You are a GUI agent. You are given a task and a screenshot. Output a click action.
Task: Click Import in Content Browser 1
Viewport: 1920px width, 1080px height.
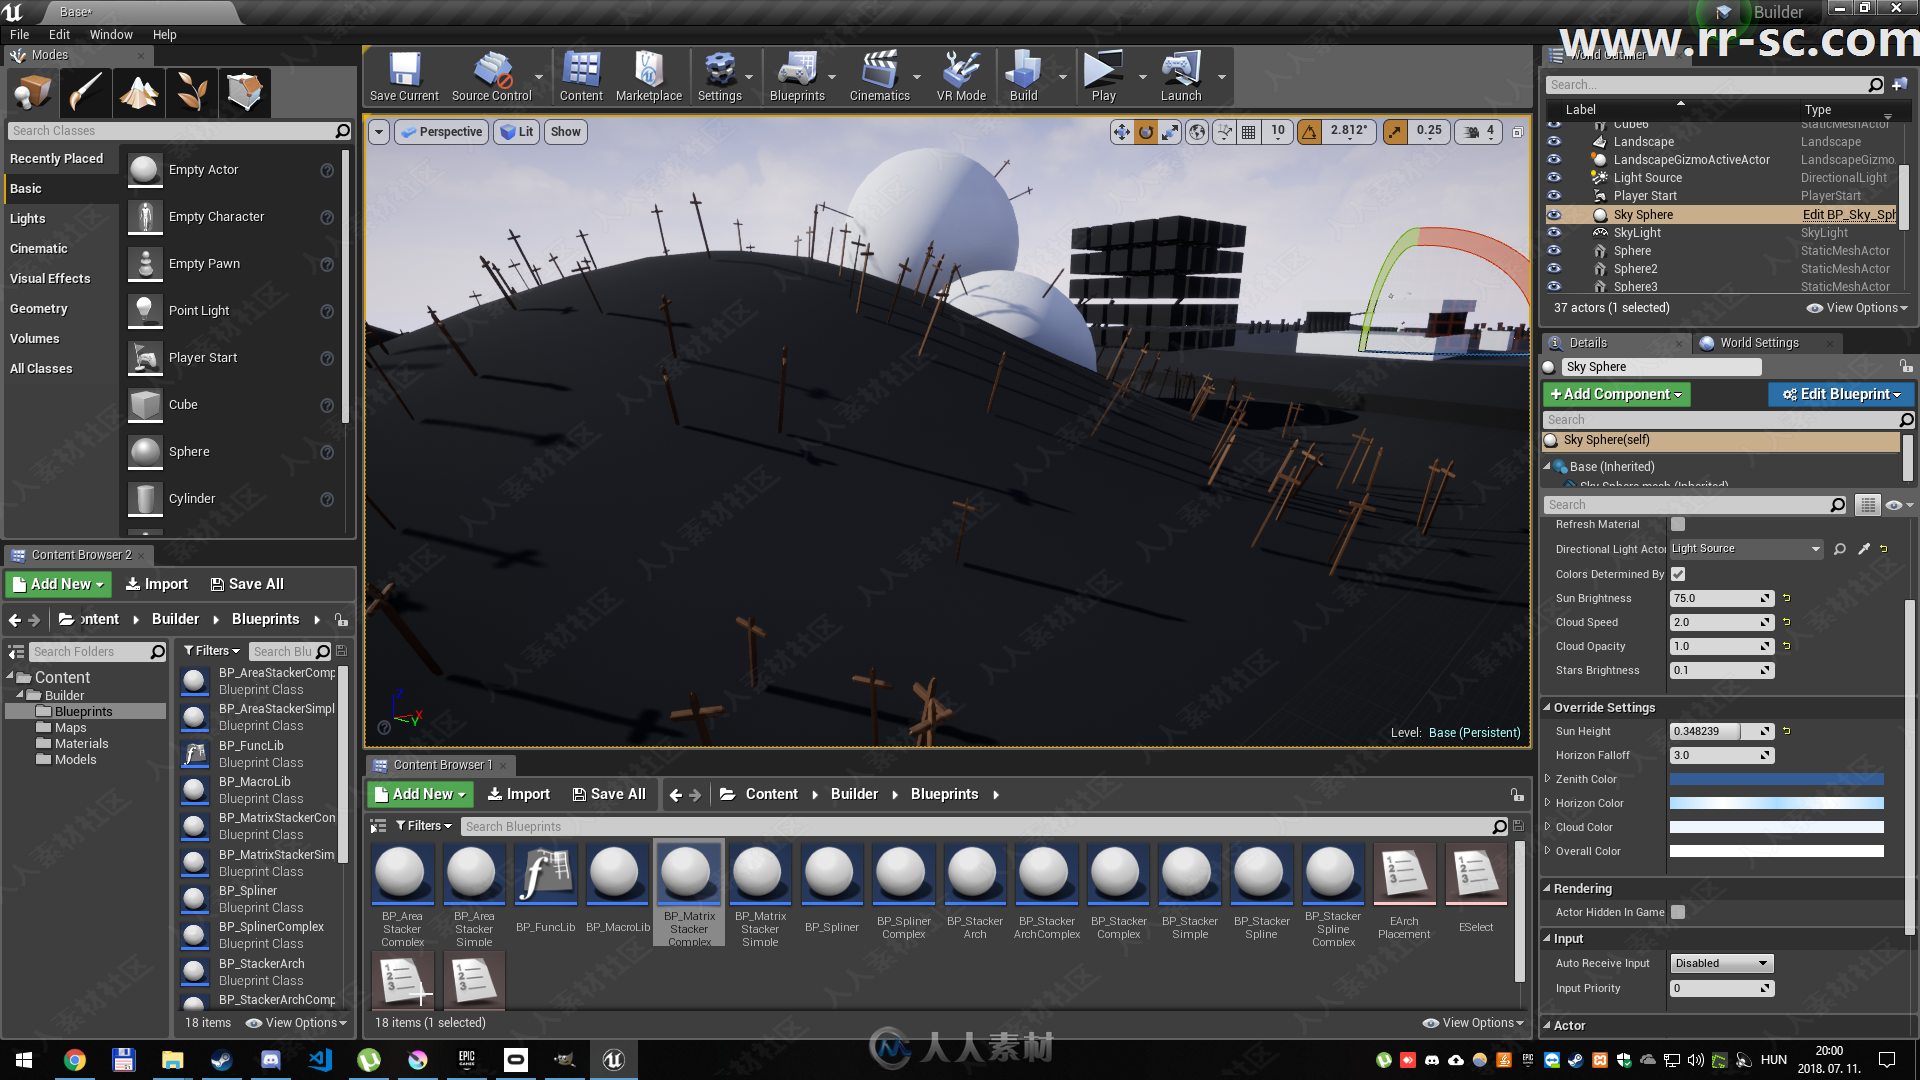(x=518, y=794)
